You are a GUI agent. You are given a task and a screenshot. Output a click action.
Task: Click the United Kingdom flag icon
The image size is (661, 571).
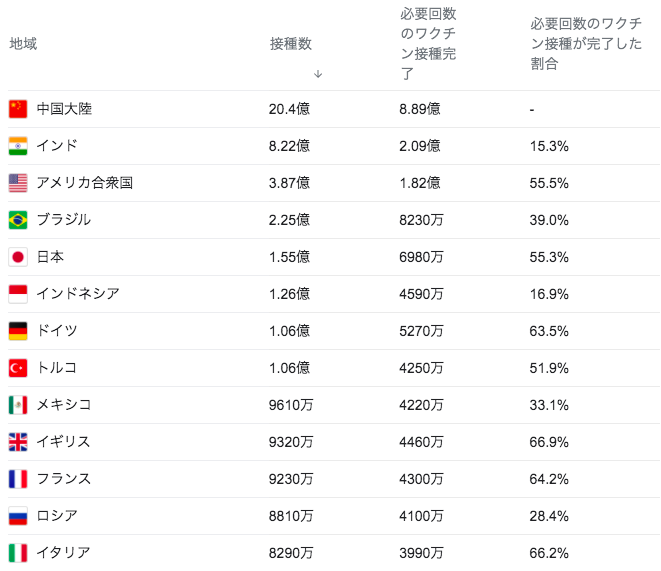pos(18,442)
